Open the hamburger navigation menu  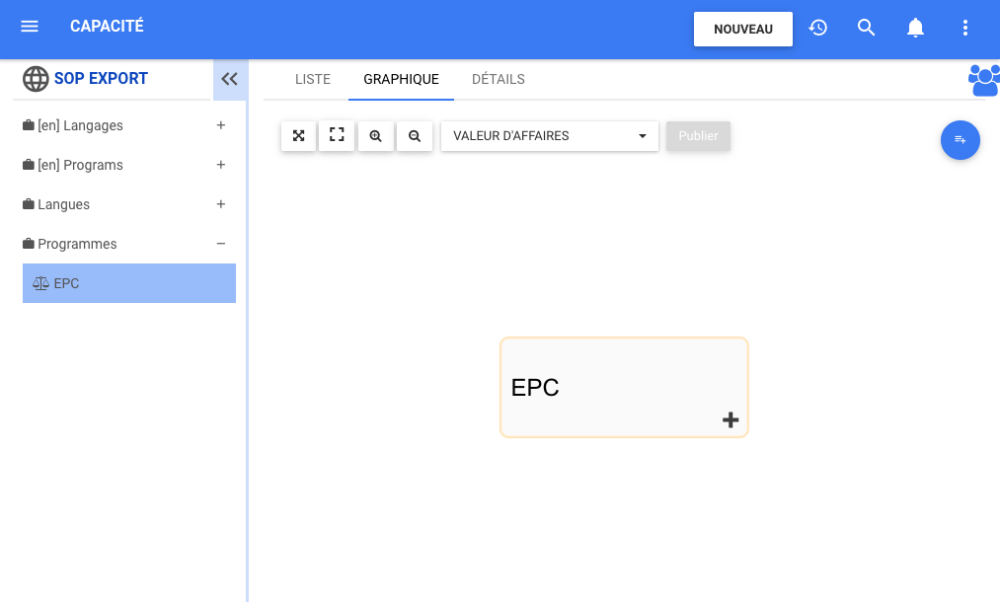pyautogui.click(x=30, y=27)
